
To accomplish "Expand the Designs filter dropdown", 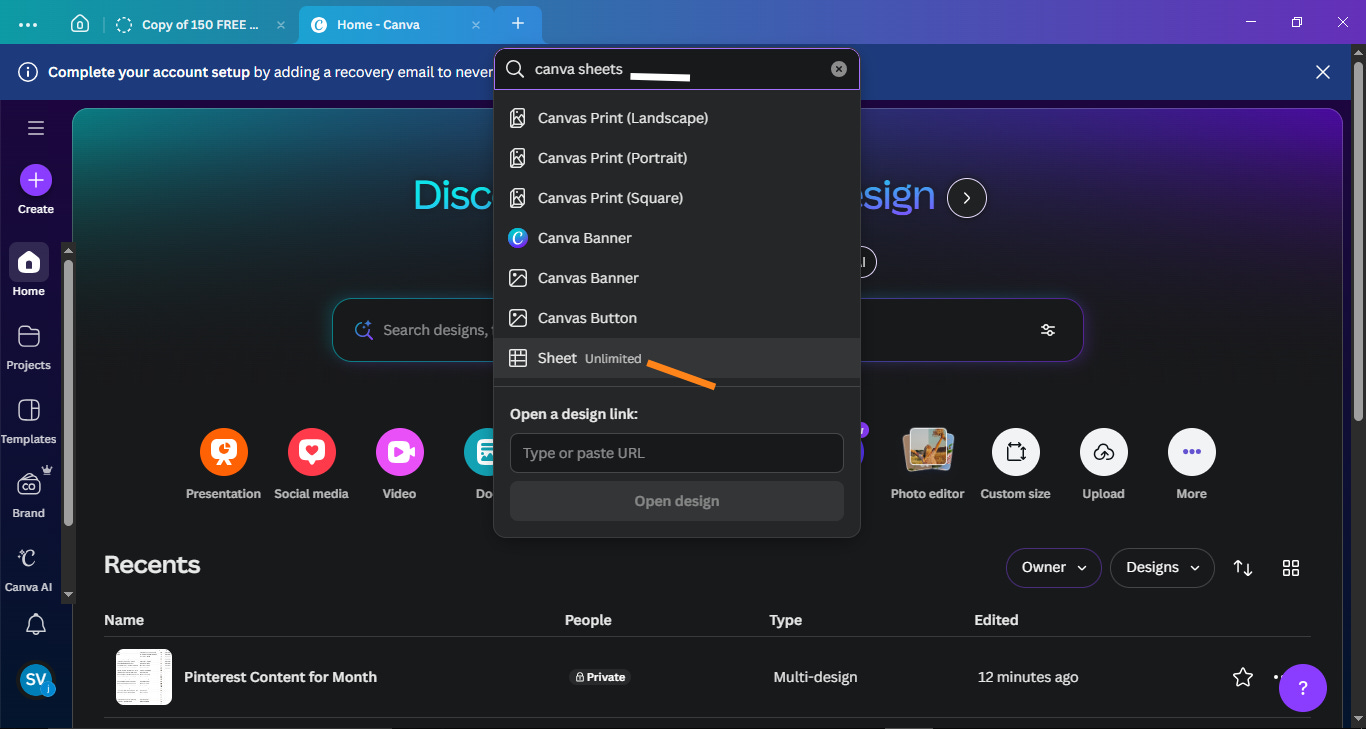I will (1163, 567).
